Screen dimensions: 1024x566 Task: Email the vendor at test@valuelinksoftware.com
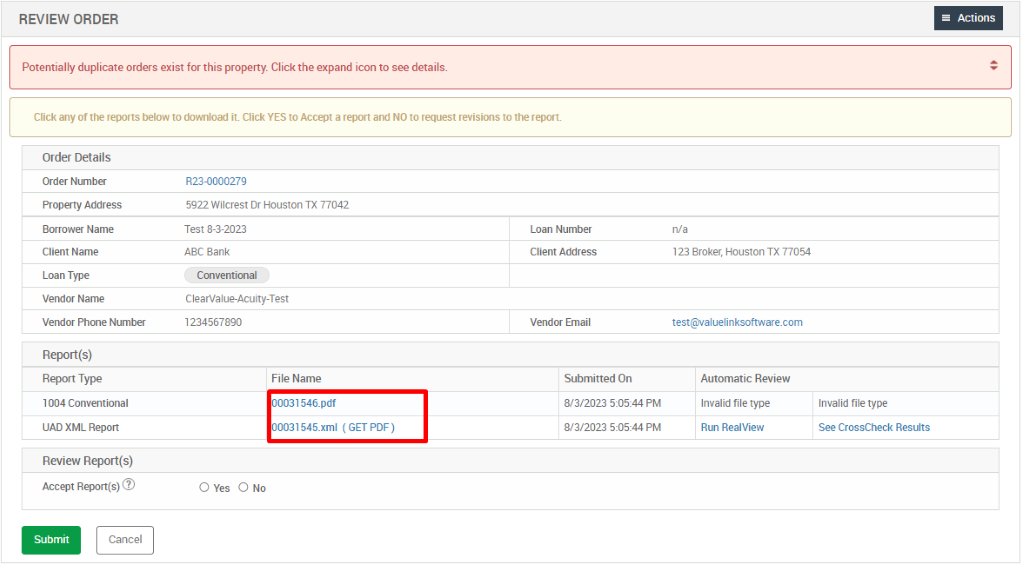[x=737, y=322]
